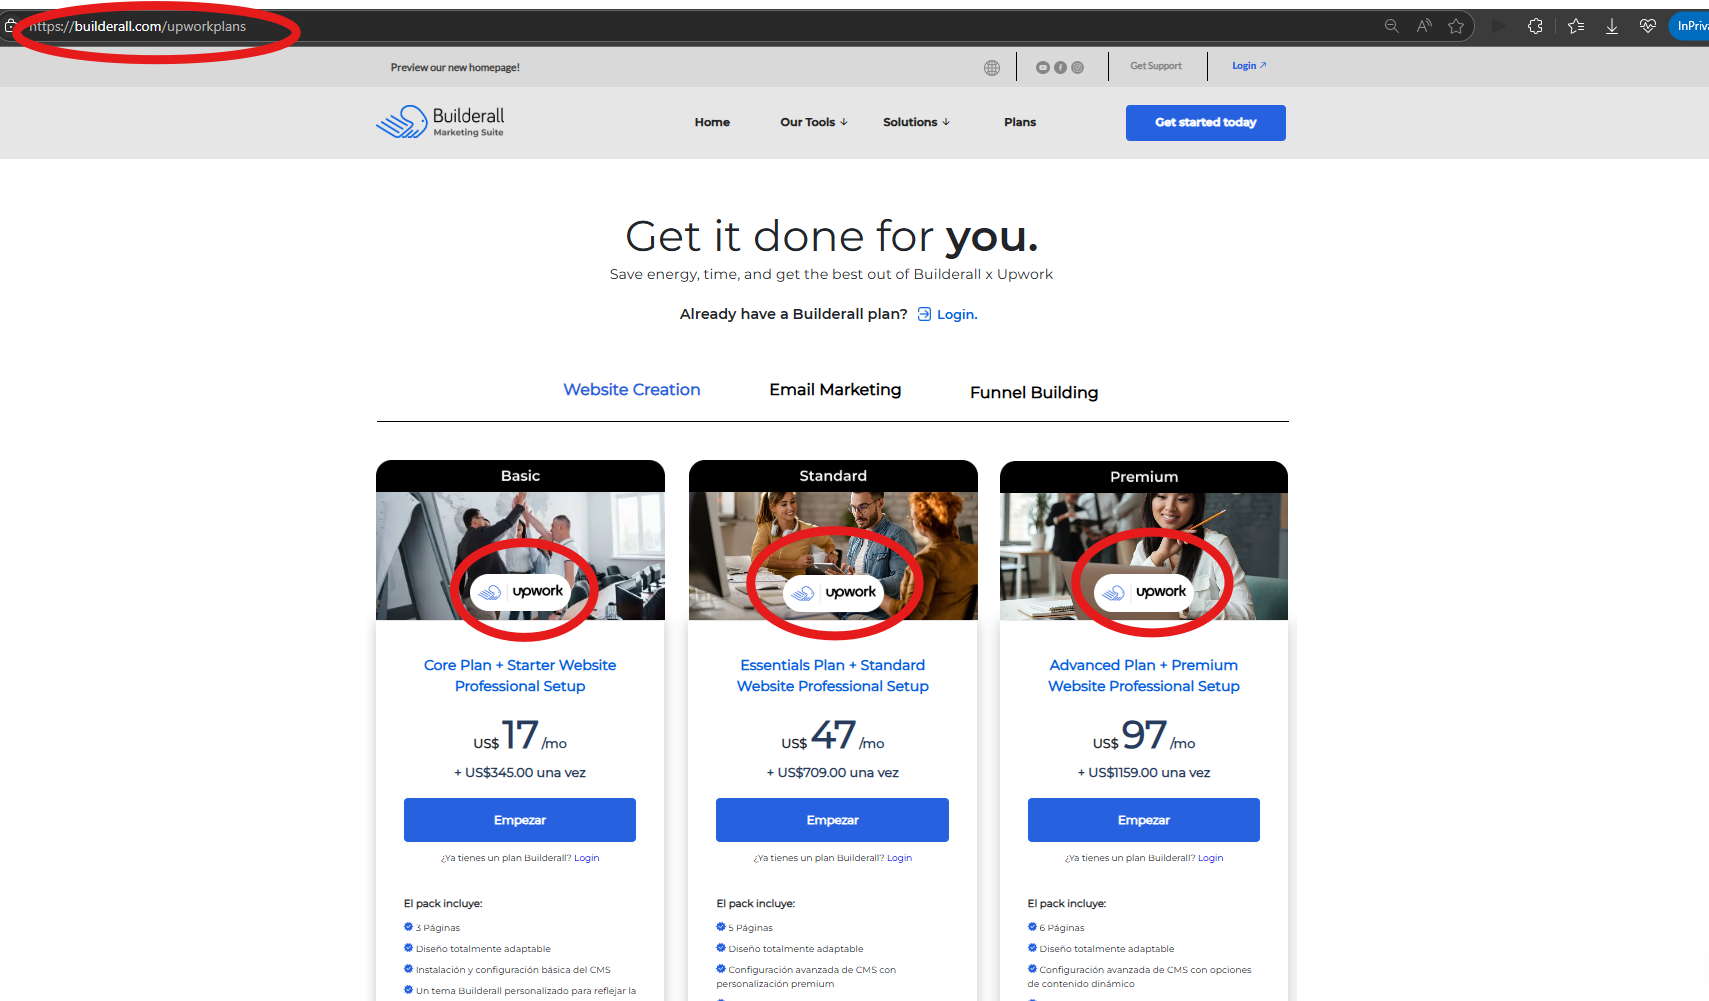
Task: Open Read Aloud from address bar
Action: pos(1424,26)
